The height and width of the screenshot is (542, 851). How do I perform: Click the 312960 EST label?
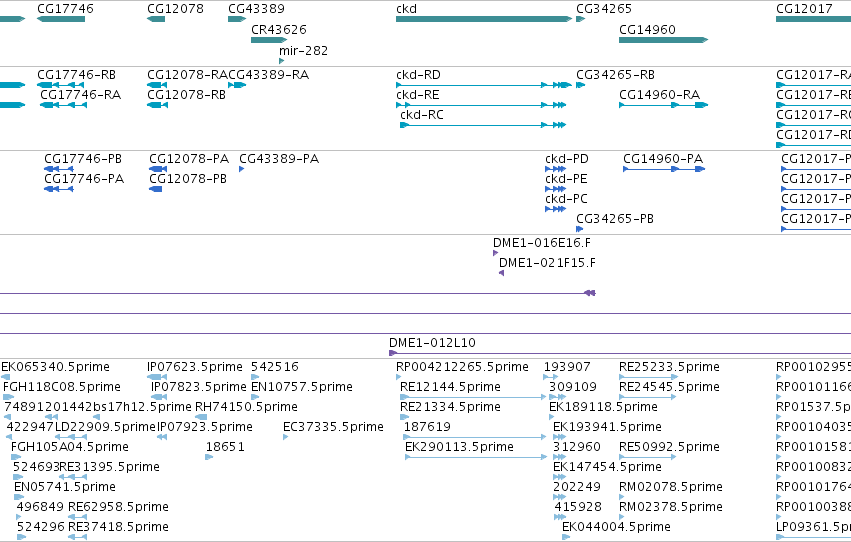577,448
